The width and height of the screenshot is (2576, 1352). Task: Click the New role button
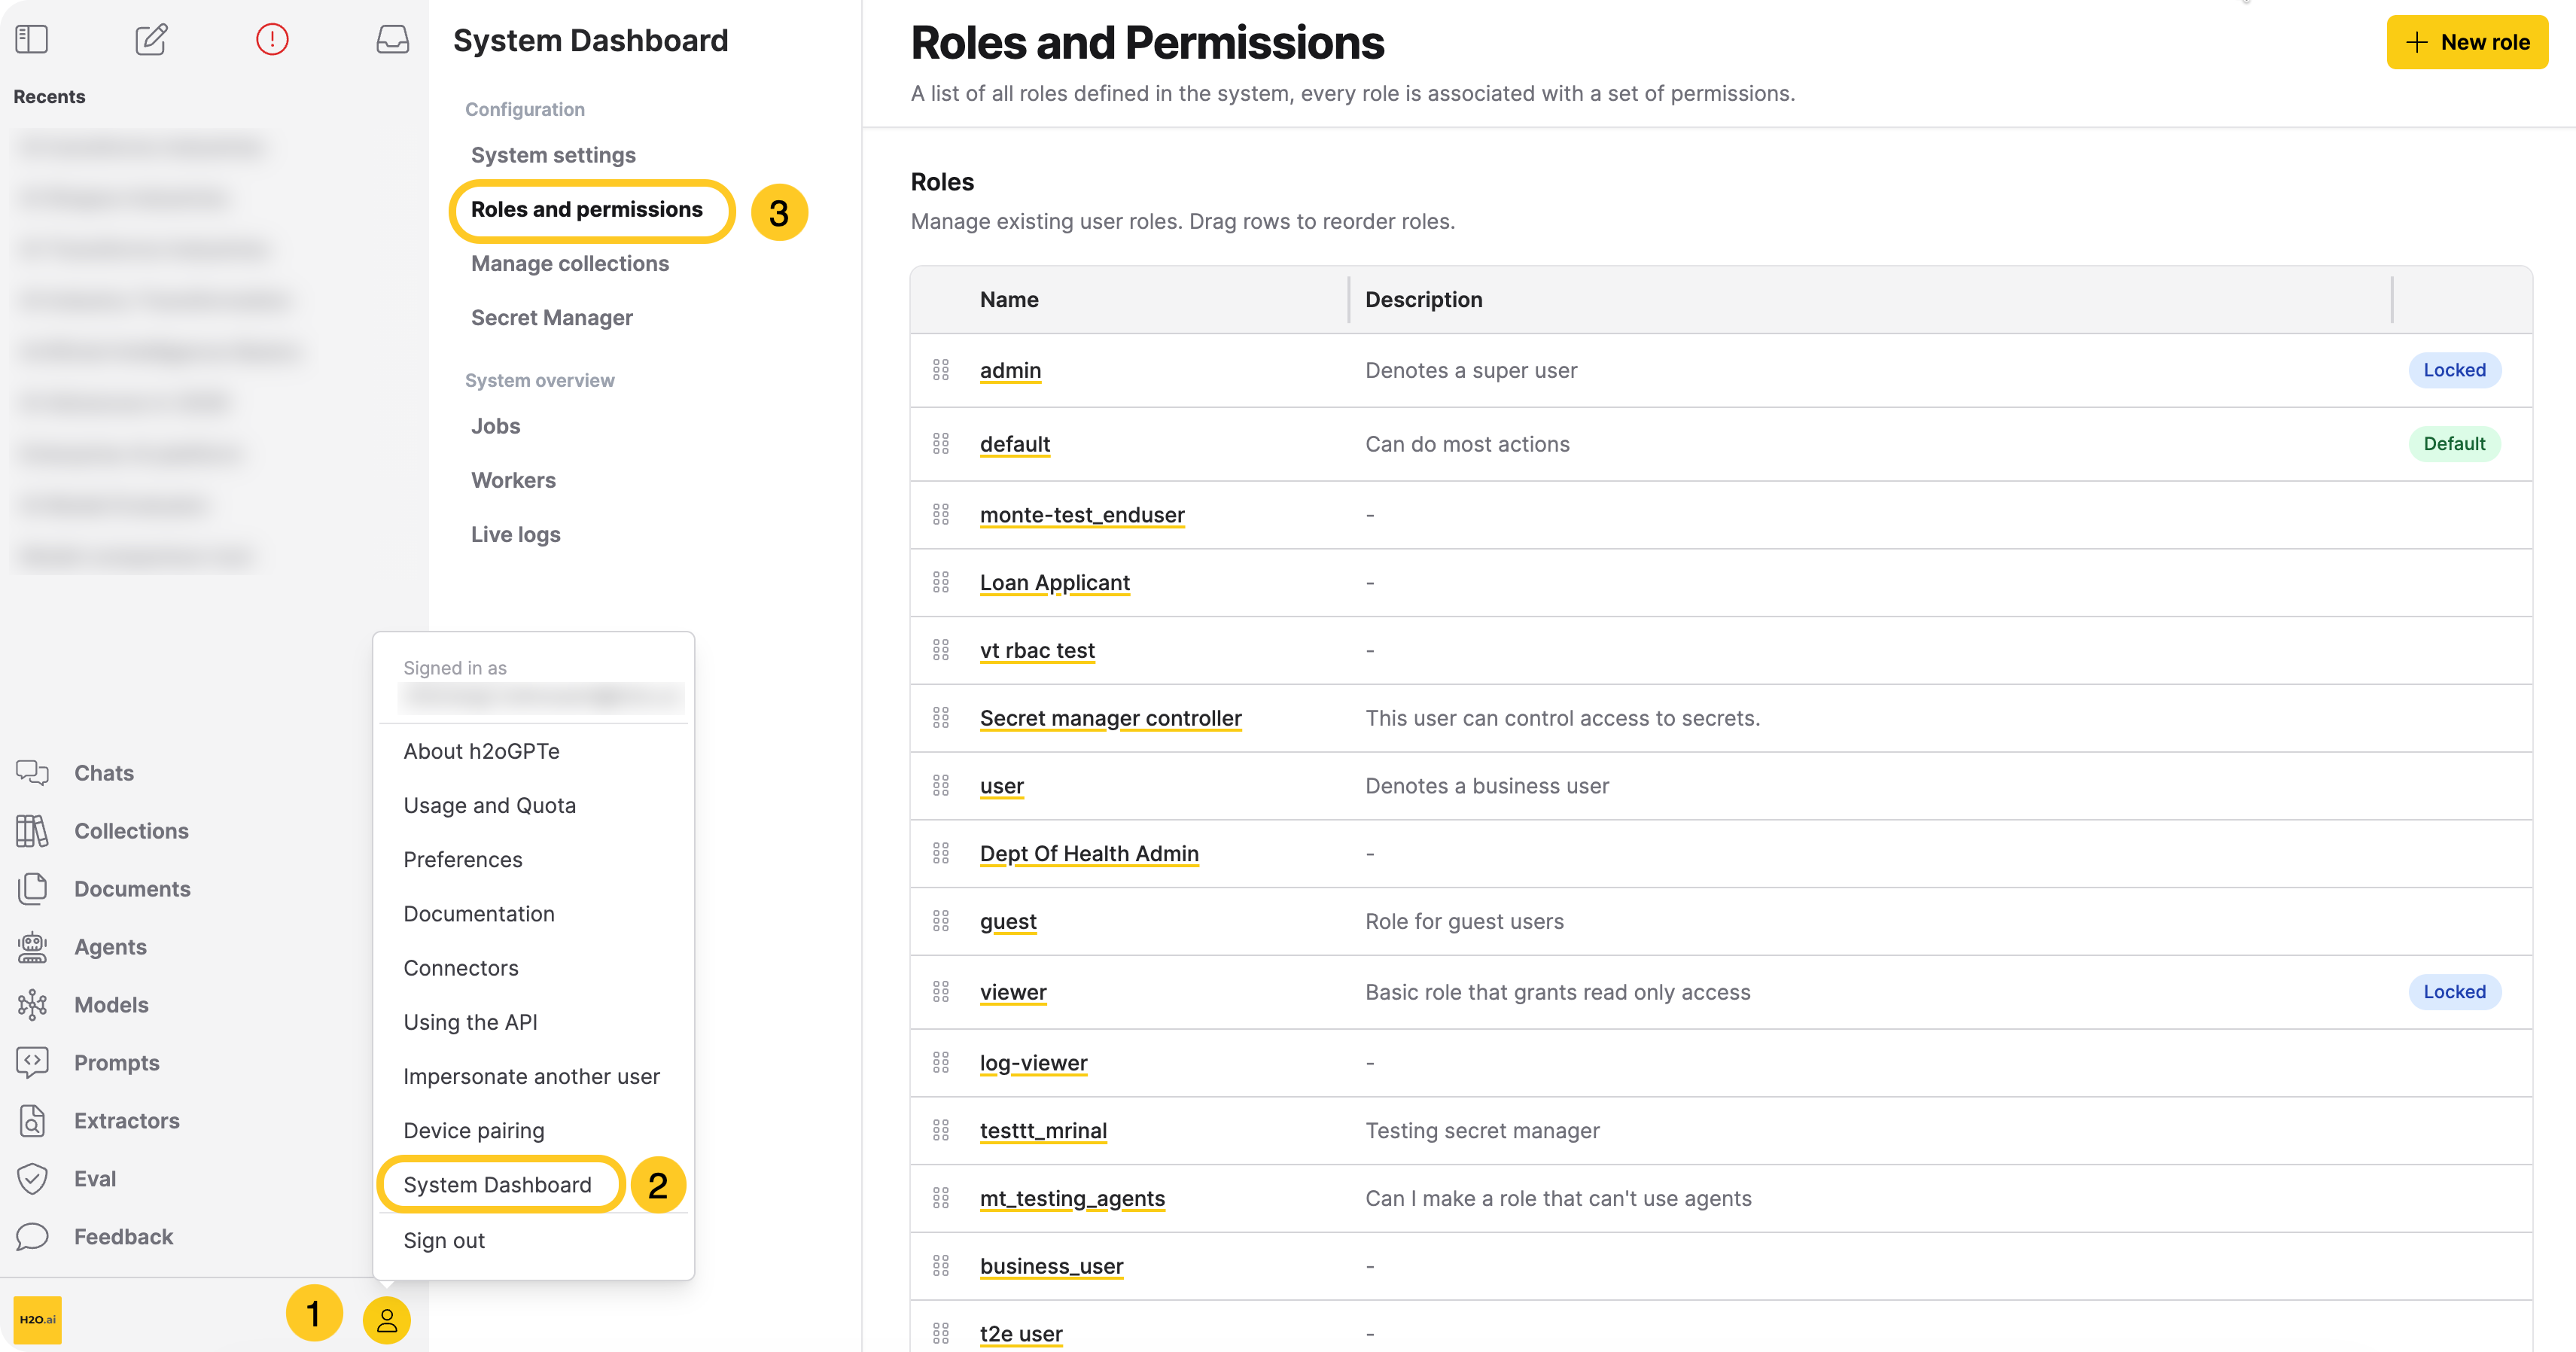click(x=2467, y=42)
